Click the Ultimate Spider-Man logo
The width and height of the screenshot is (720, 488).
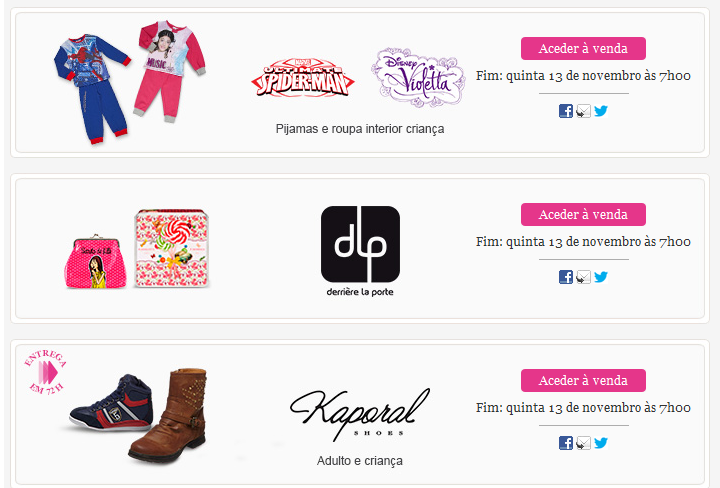[303, 78]
